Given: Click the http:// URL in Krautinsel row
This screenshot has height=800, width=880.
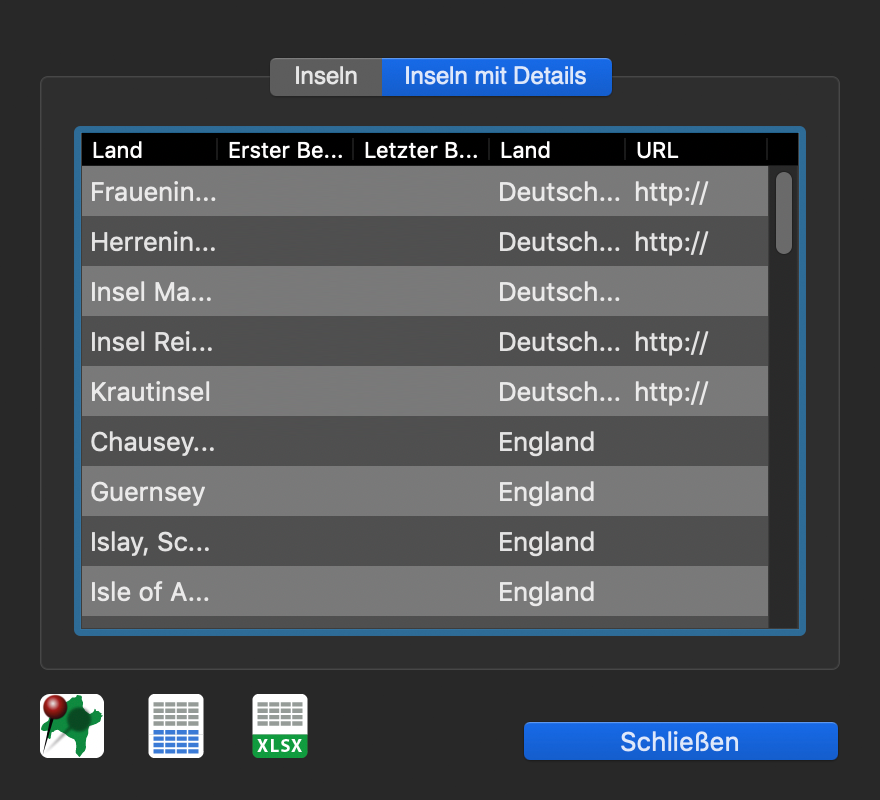Looking at the screenshot, I should tap(671, 392).
